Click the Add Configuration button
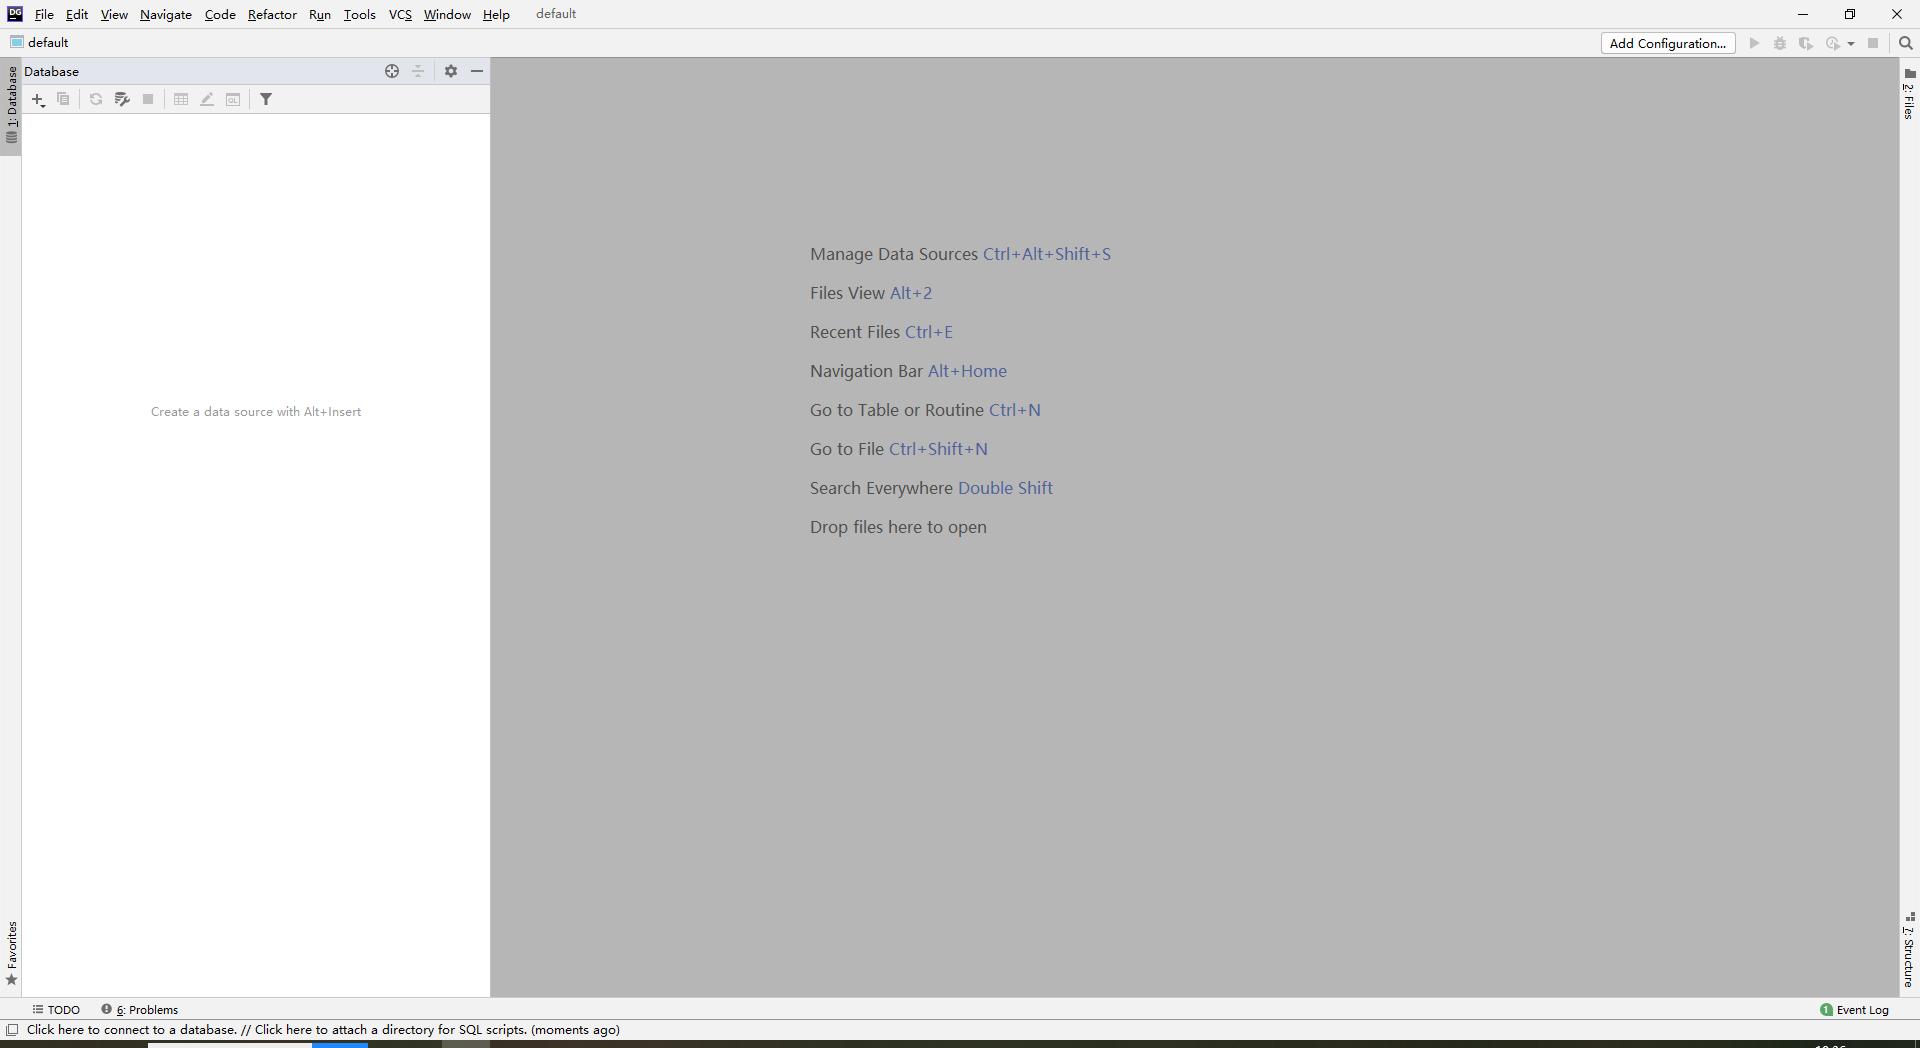Image resolution: width=1920 pixels, height=1048 pixels. pos(1667,43)
